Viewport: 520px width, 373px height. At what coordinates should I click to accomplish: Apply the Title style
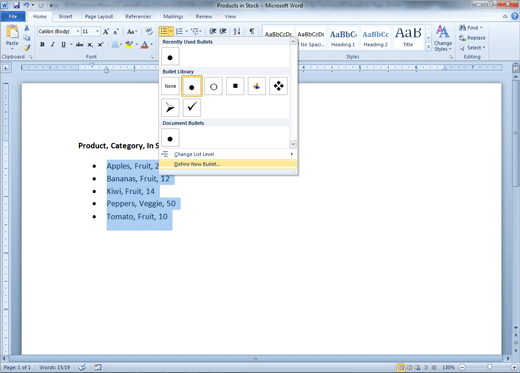coord(408,38)
